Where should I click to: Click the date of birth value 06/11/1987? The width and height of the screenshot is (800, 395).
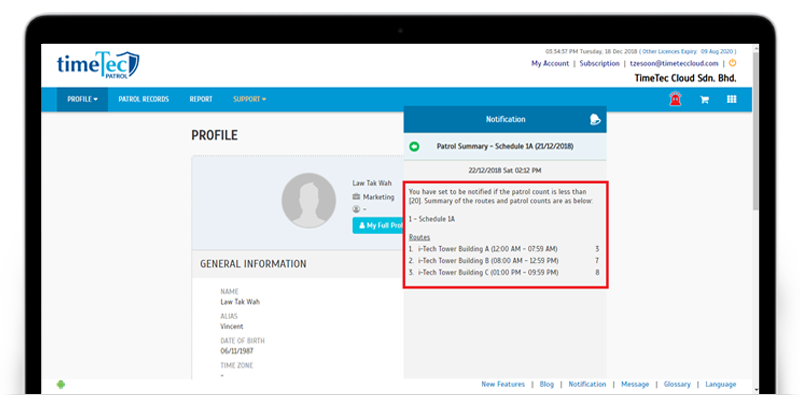[237, 351]
